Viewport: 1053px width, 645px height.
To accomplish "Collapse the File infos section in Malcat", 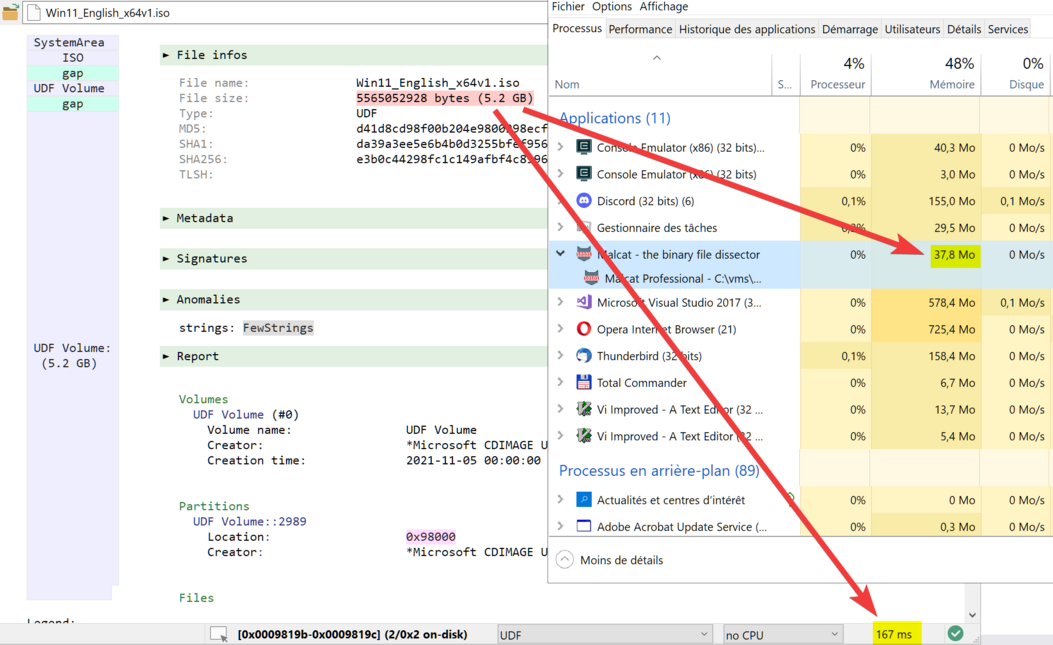I will [165, 55].
